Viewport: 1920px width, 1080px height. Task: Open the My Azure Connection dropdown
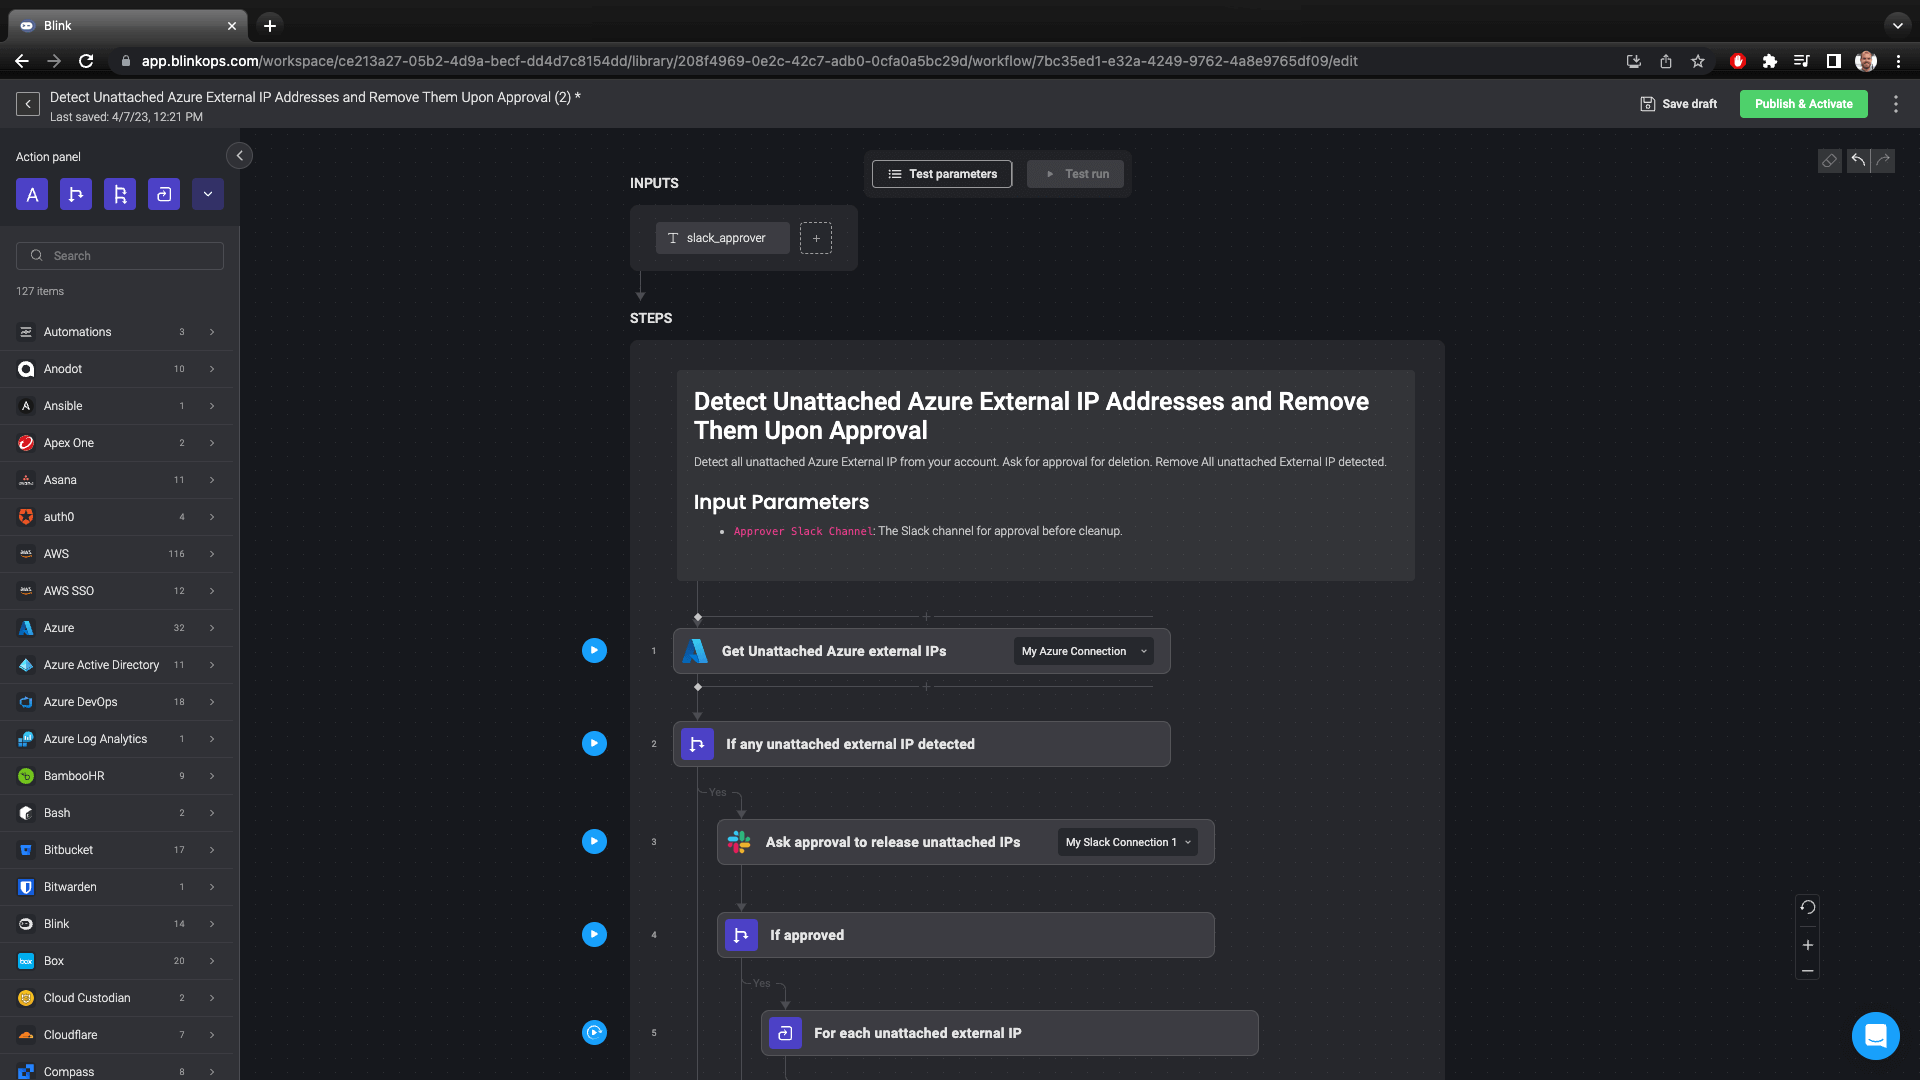tap(1083, 651)
